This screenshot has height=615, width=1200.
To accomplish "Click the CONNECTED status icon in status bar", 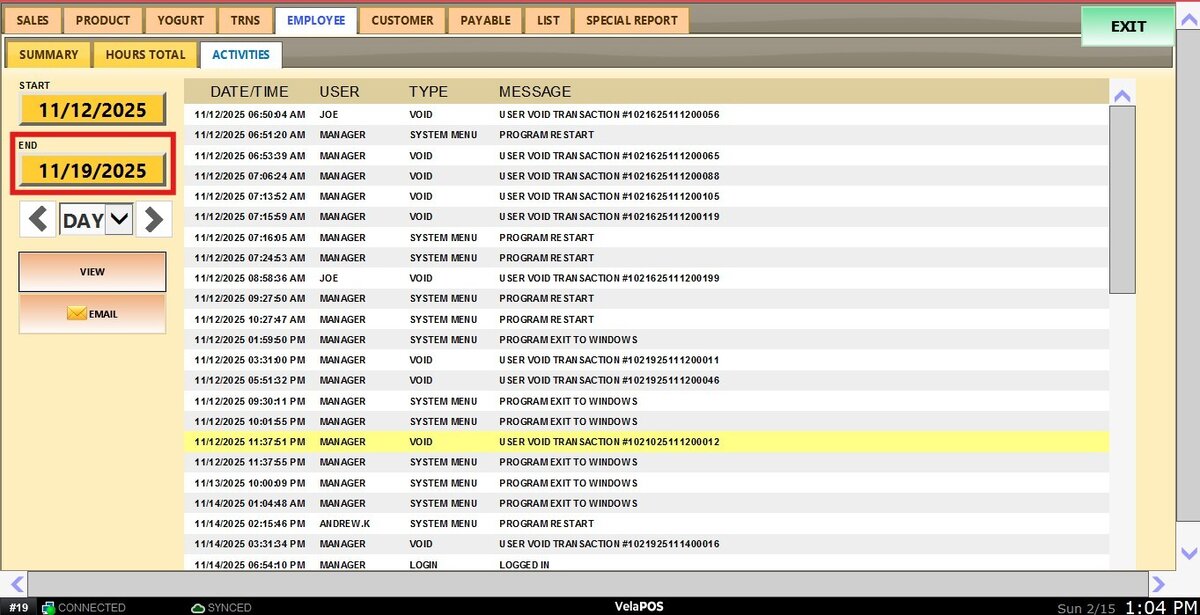I will tap(48, 607).
